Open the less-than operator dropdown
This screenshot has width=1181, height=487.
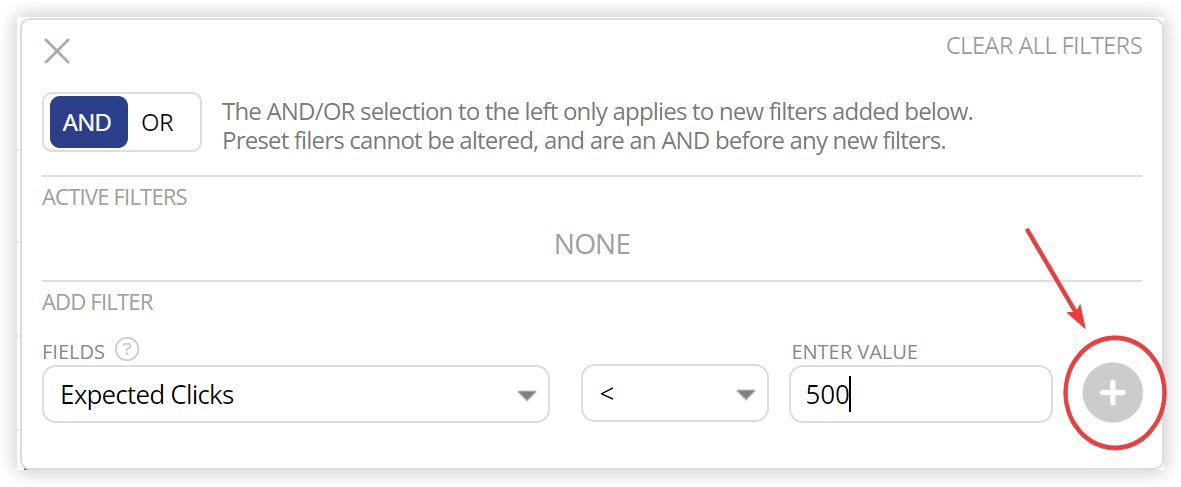click(x=675, y=394)
